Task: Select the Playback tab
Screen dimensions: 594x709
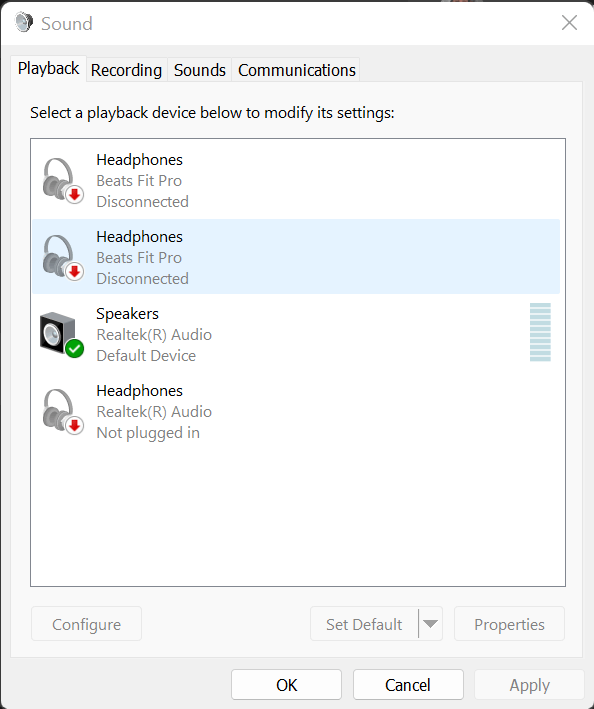Action: [48, 69]
